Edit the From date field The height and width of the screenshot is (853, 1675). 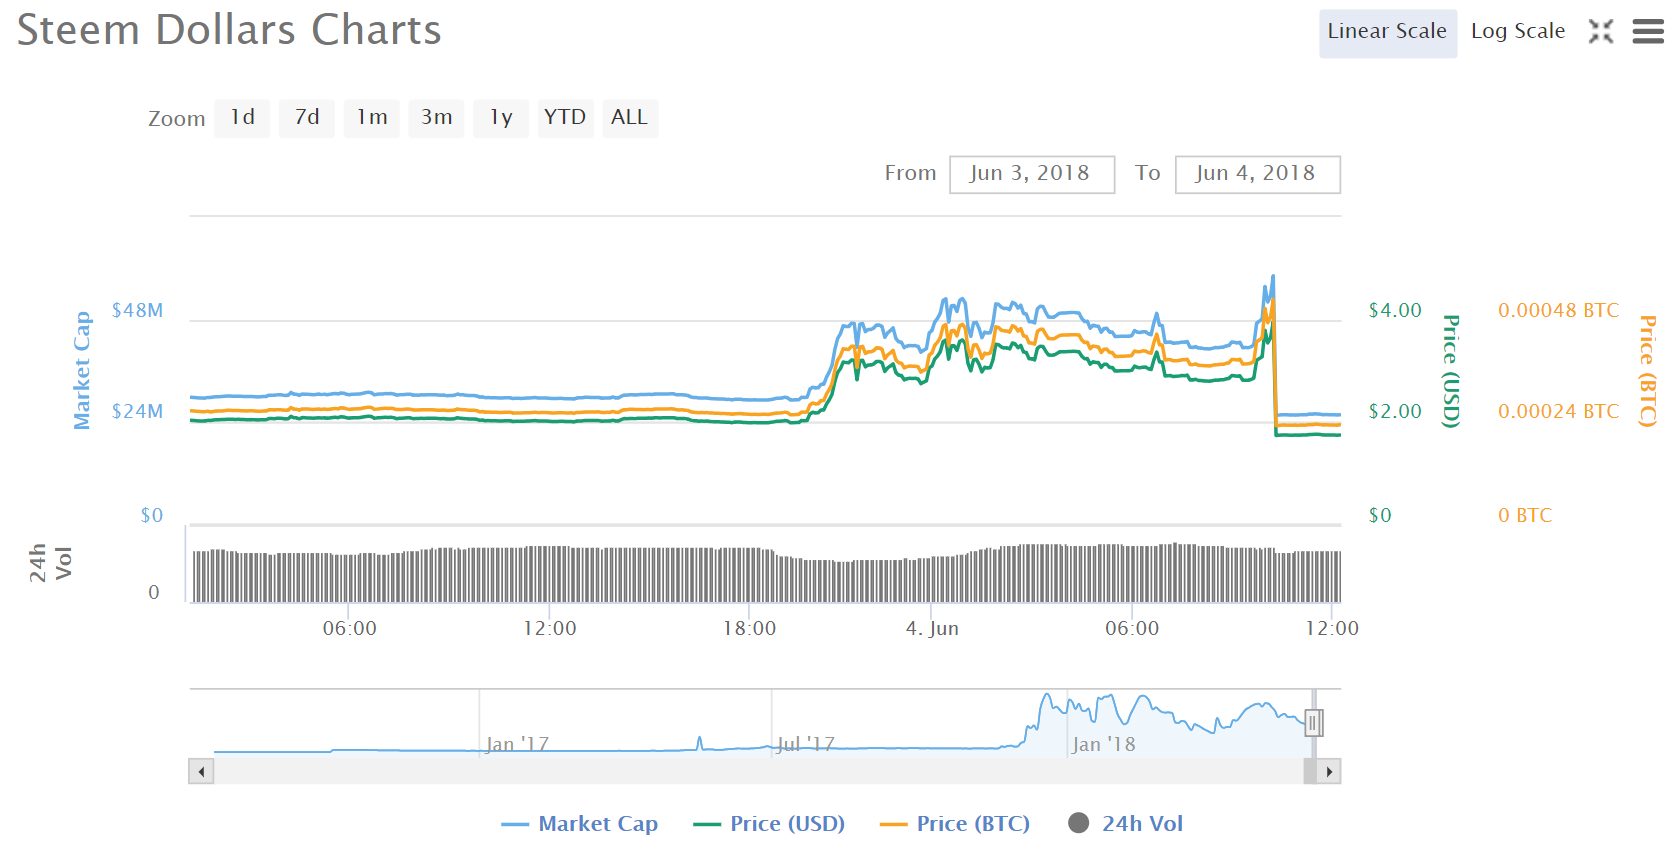point(1032,174)
